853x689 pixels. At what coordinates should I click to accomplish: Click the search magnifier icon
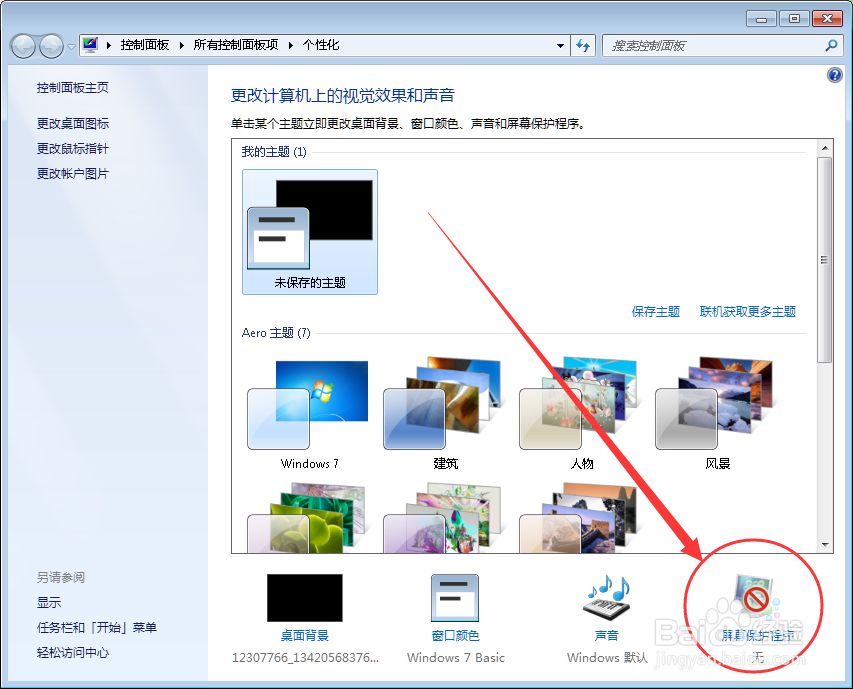pos(831,45)
